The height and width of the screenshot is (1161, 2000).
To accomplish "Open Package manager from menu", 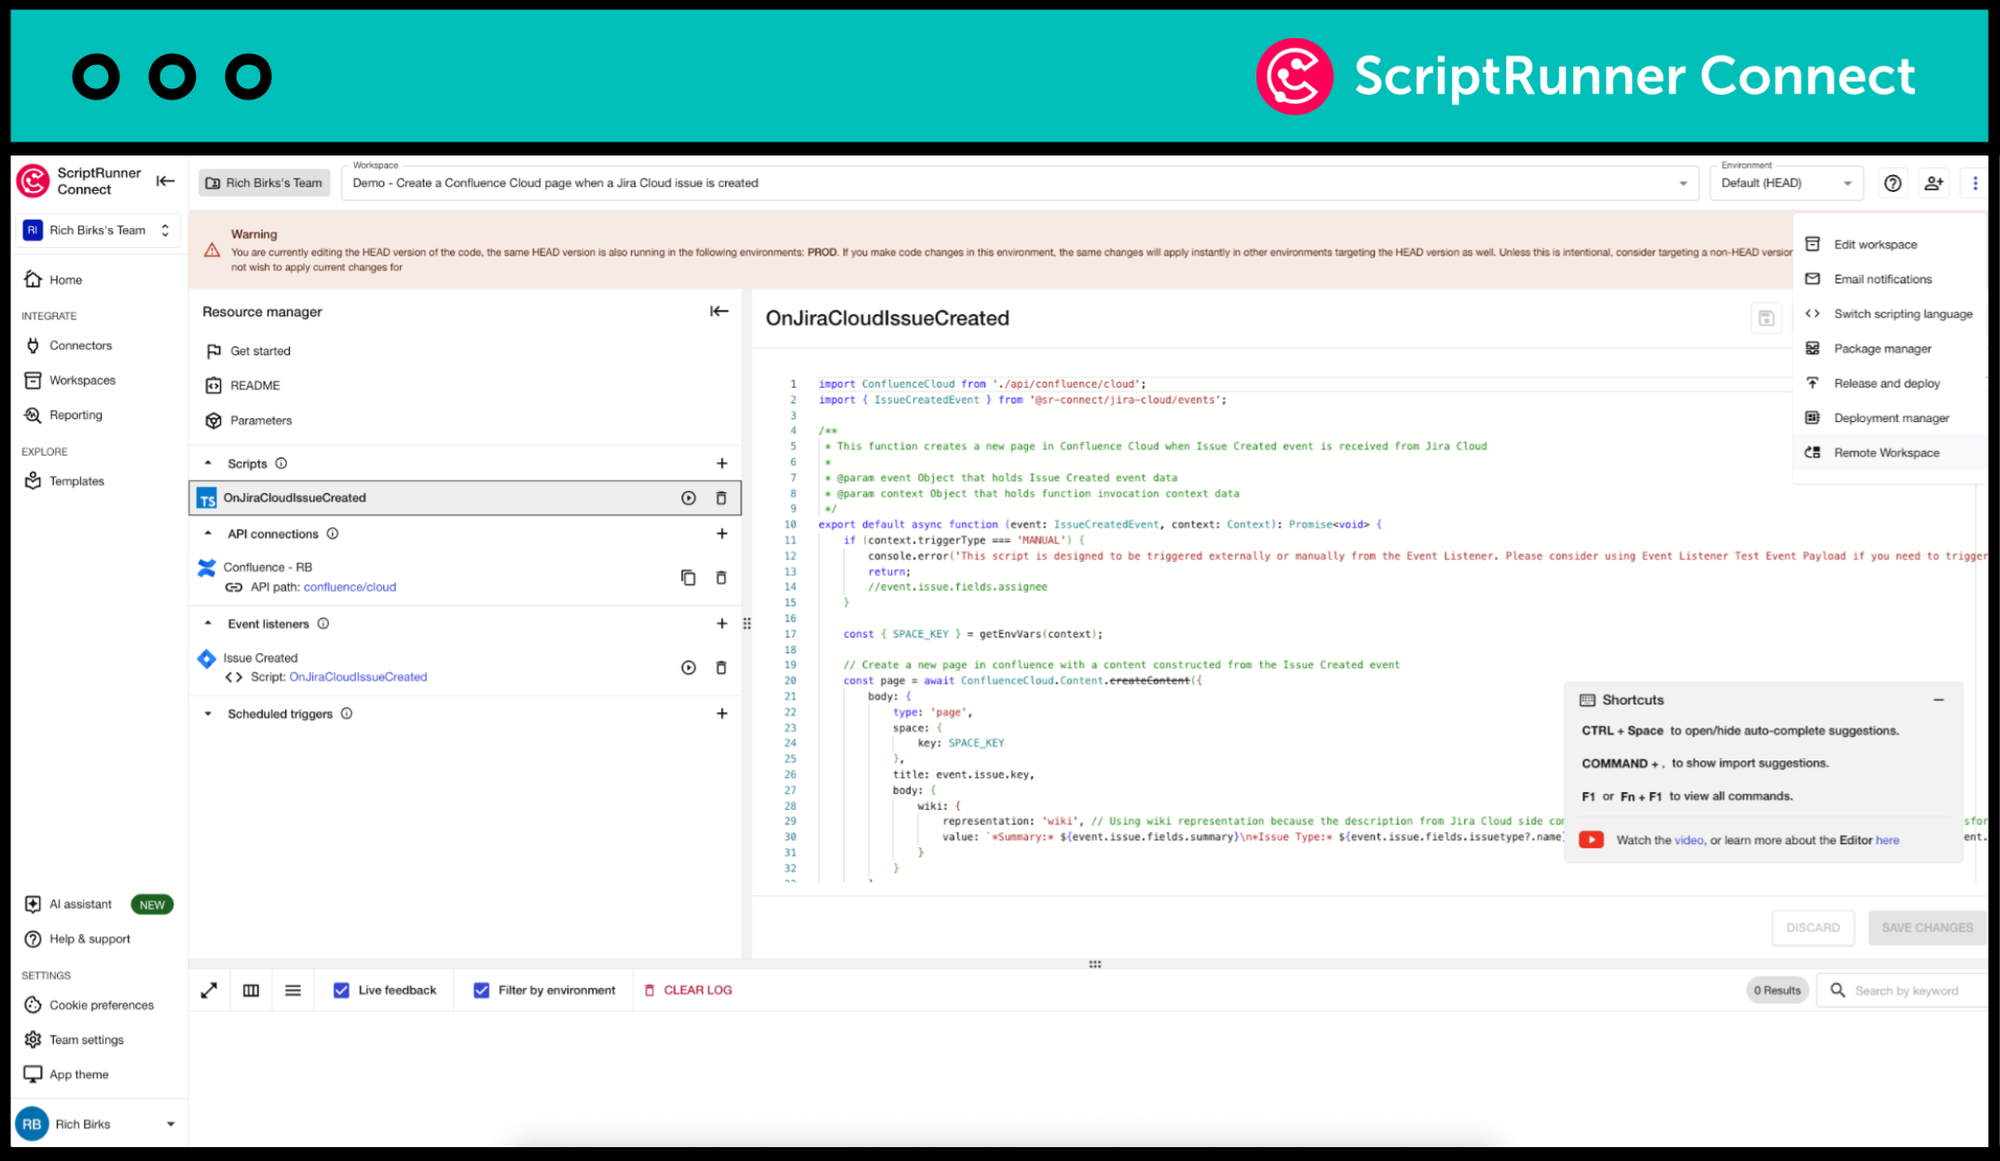I will pyautogui.click(x=1889, y=348).
